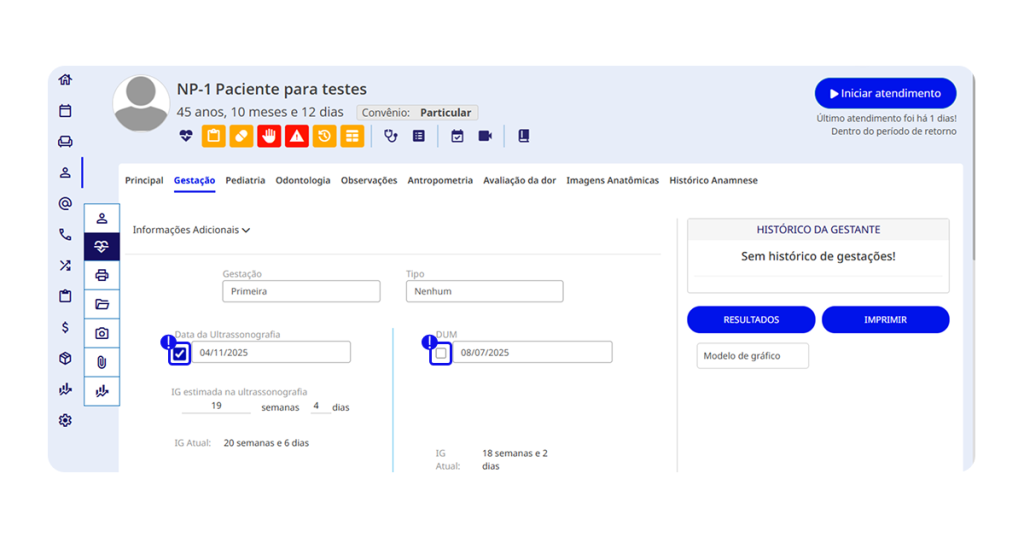Open the Gestação dropdown showing Primeira
This screenshot has height=538, width=1024.
tap(301, 292)
